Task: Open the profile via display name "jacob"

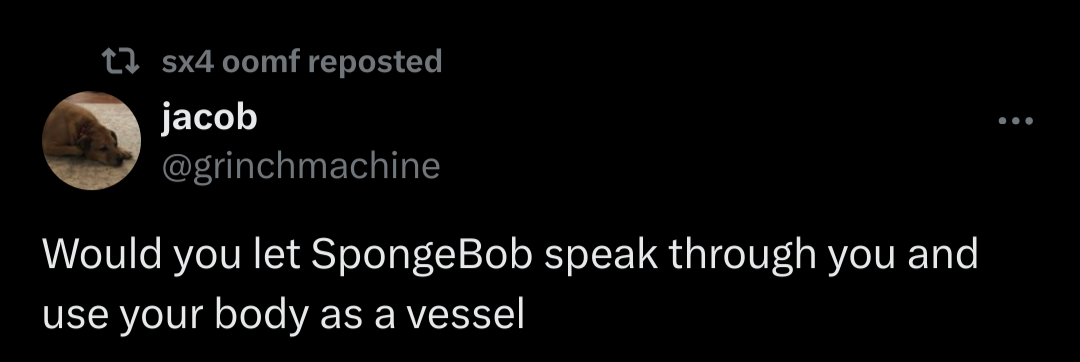Action: (209, 118)
